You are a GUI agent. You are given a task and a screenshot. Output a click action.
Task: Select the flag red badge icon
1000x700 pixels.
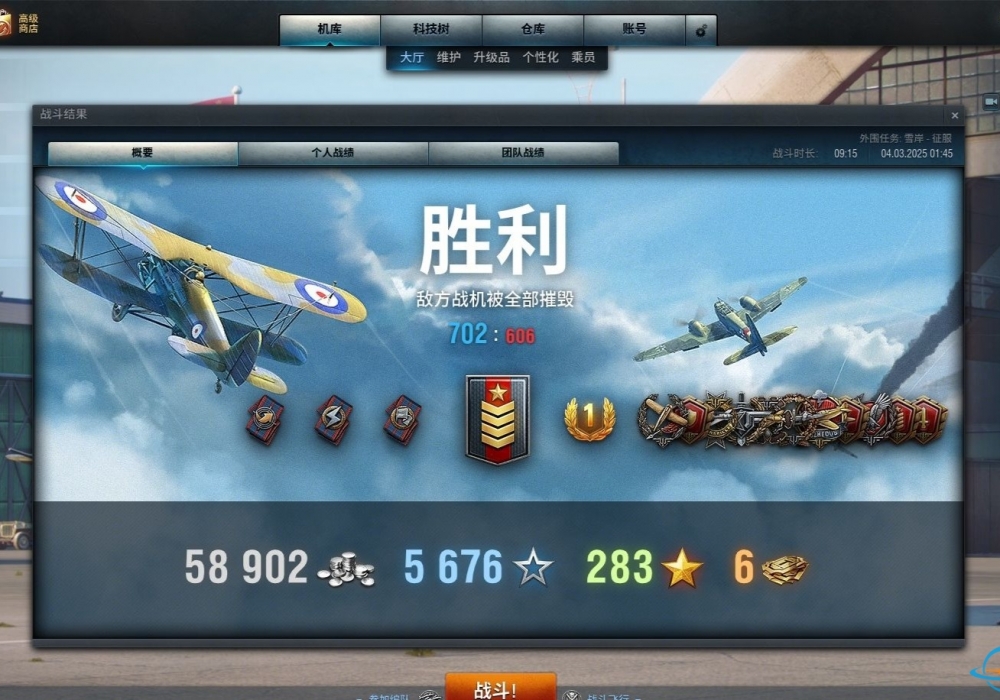pyautogui.click(x=402, y=419)
